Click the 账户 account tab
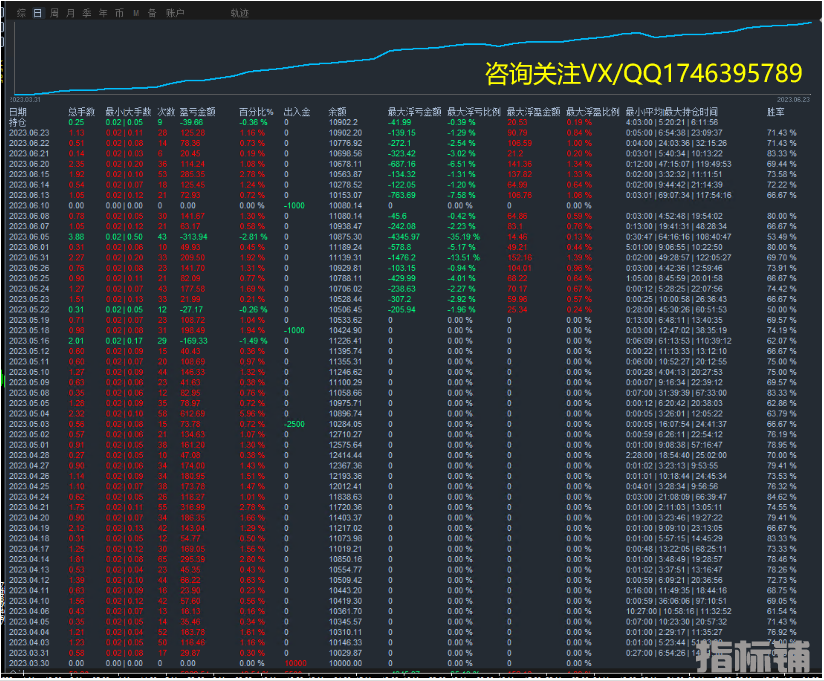This screenshot has height=681, width=824. 175,13
